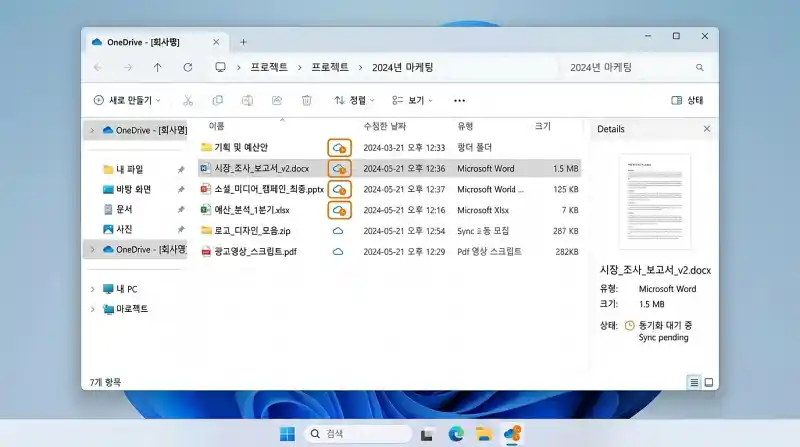800x447 pixels.
Task: Unpin 내 파일 via its pin icon
Action: pos(181,169)
